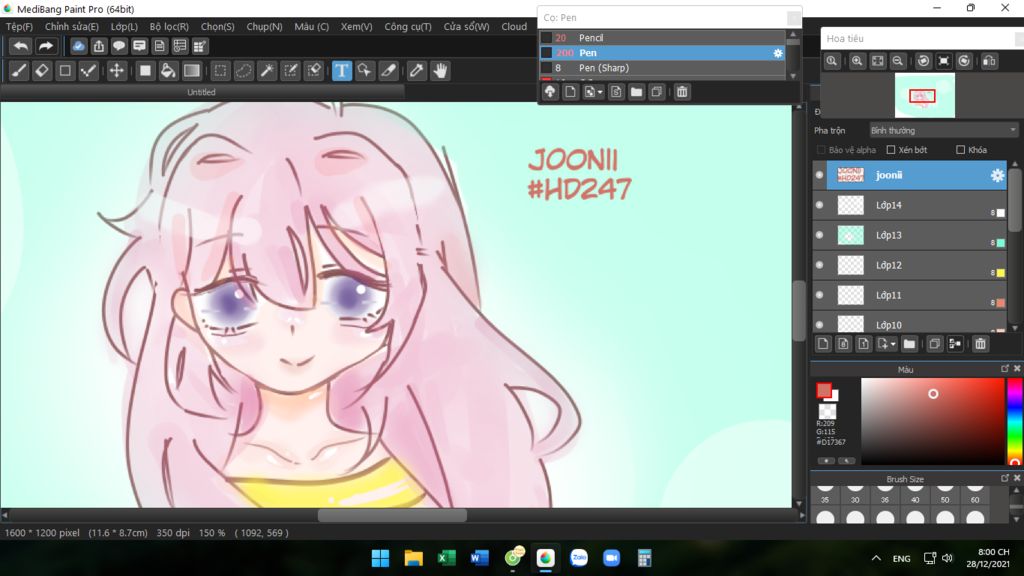Create a new raster layer
The image size is (1024, 576).
[x=823, y=344]
